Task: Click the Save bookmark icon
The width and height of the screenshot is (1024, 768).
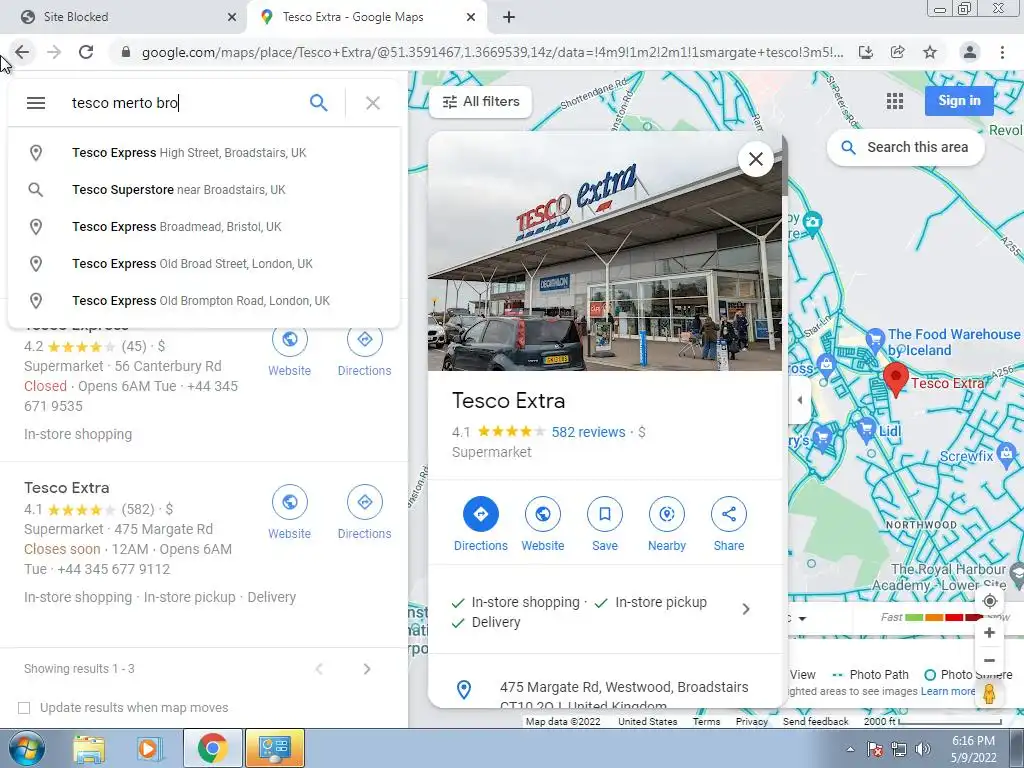Action: click(x=605, y=514)
